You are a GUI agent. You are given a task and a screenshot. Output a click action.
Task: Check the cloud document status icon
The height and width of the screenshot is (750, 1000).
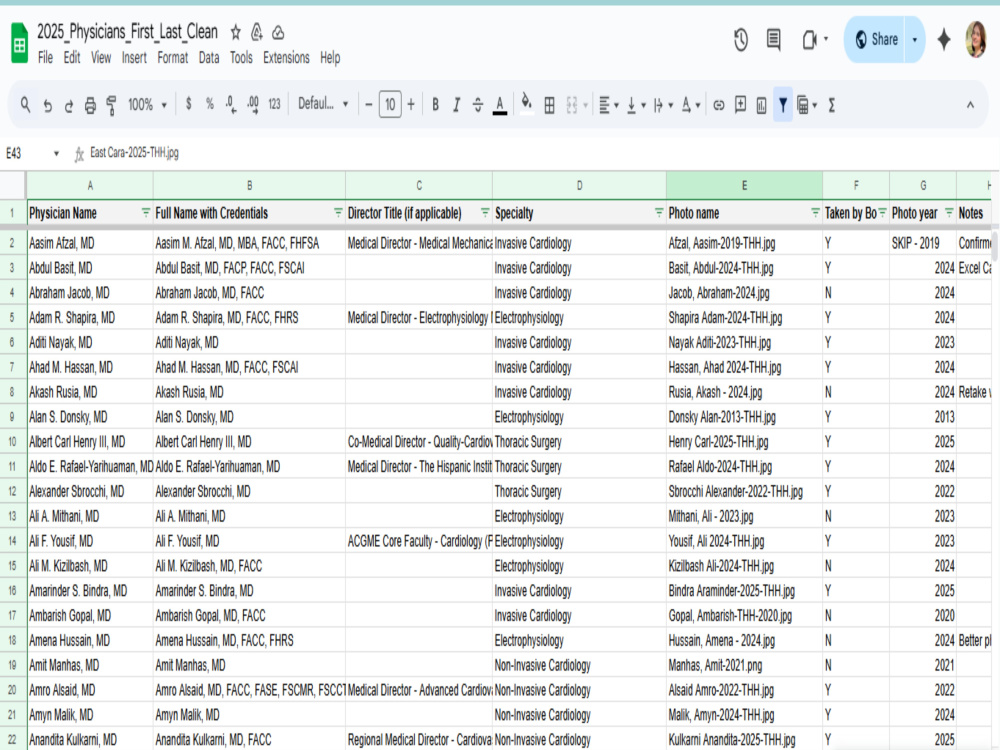pos(278,32)
